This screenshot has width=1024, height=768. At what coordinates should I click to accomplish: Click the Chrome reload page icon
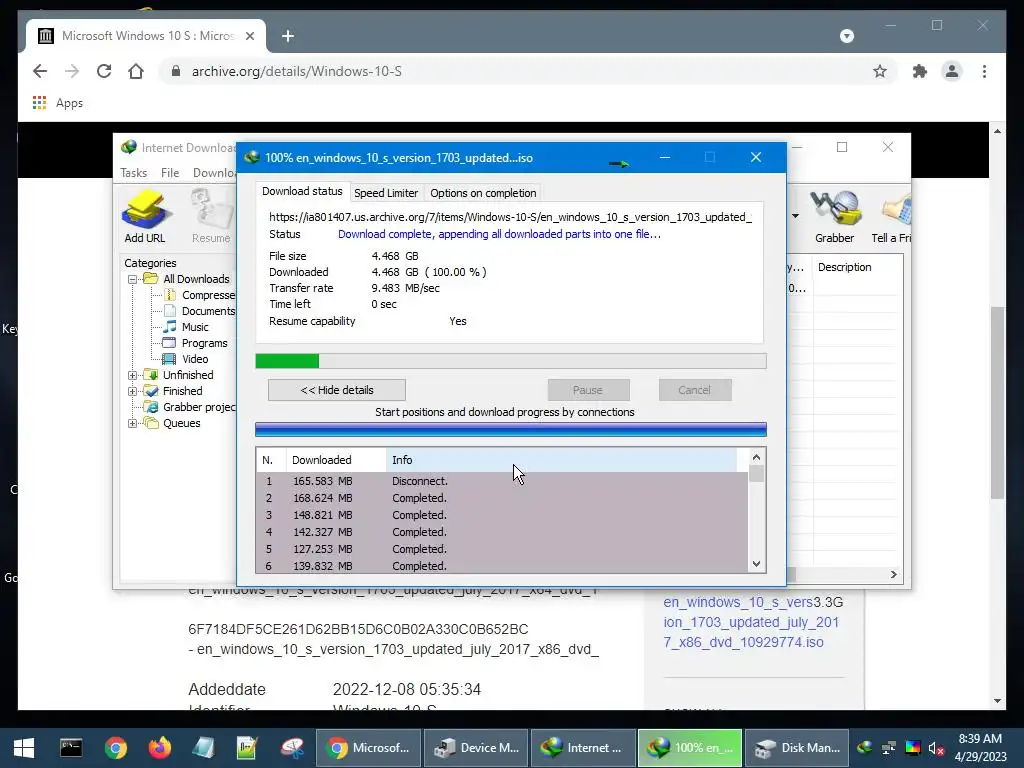coord(104,71)
